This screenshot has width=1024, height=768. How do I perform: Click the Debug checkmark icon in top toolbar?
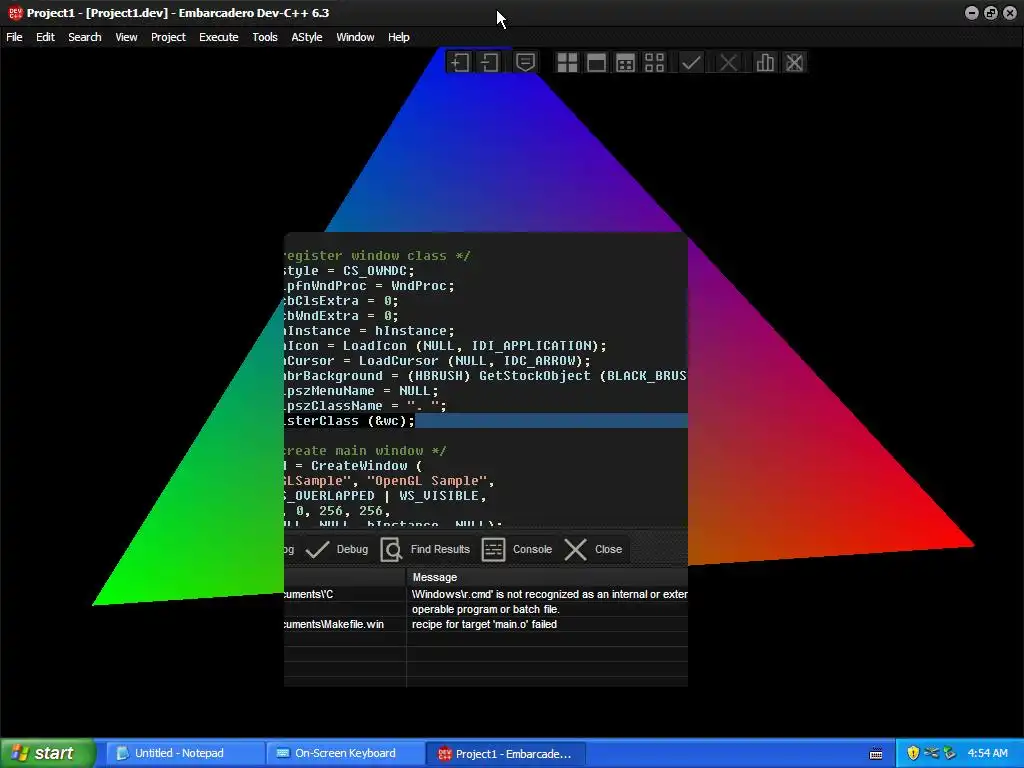coord(691,63)
